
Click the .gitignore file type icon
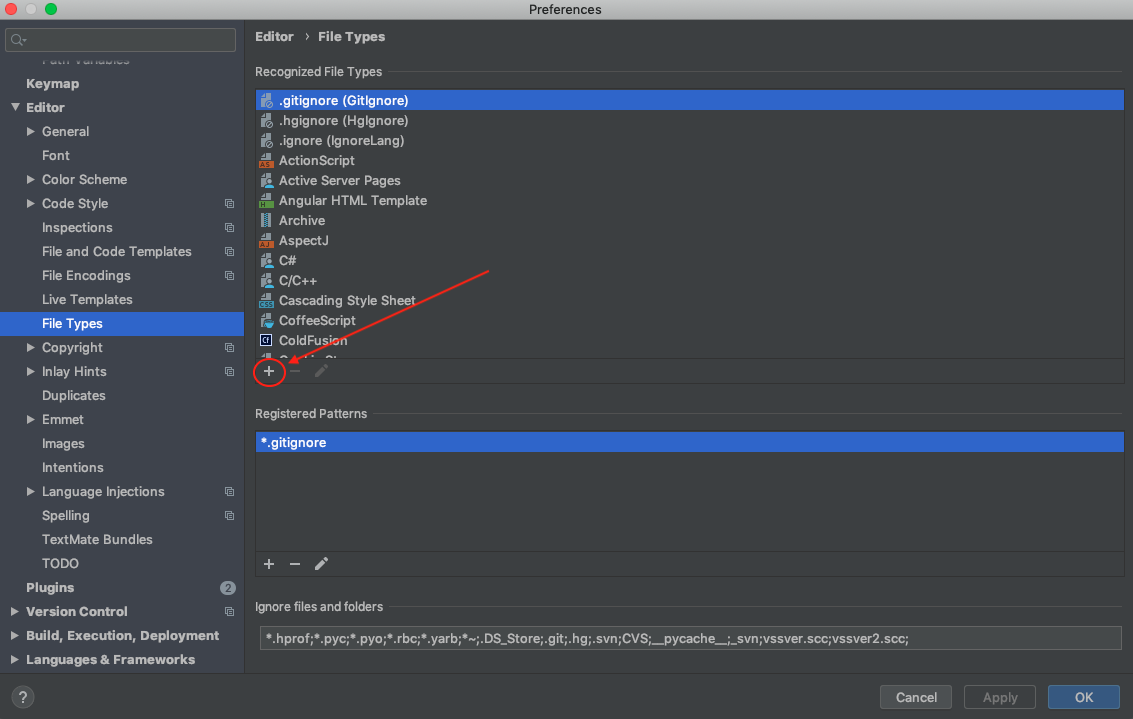pyautogui.click(x=267, y=100)
